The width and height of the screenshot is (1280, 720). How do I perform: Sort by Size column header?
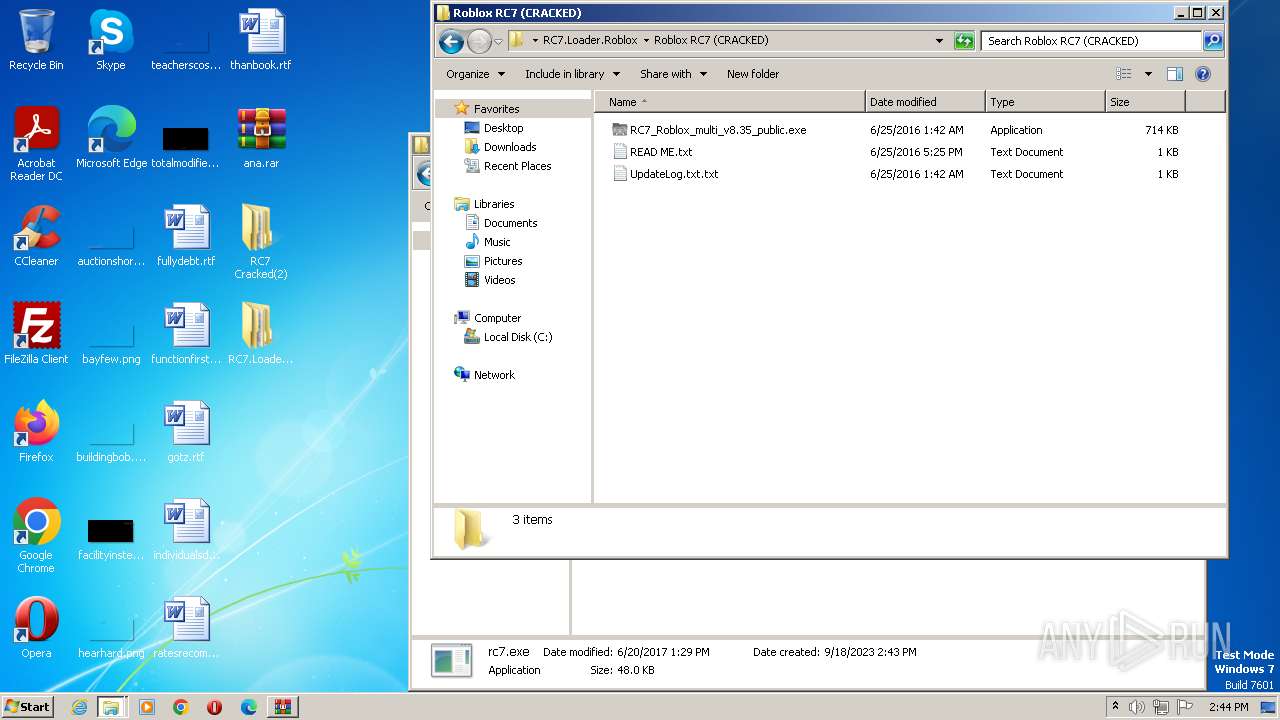coord(1145,102)
